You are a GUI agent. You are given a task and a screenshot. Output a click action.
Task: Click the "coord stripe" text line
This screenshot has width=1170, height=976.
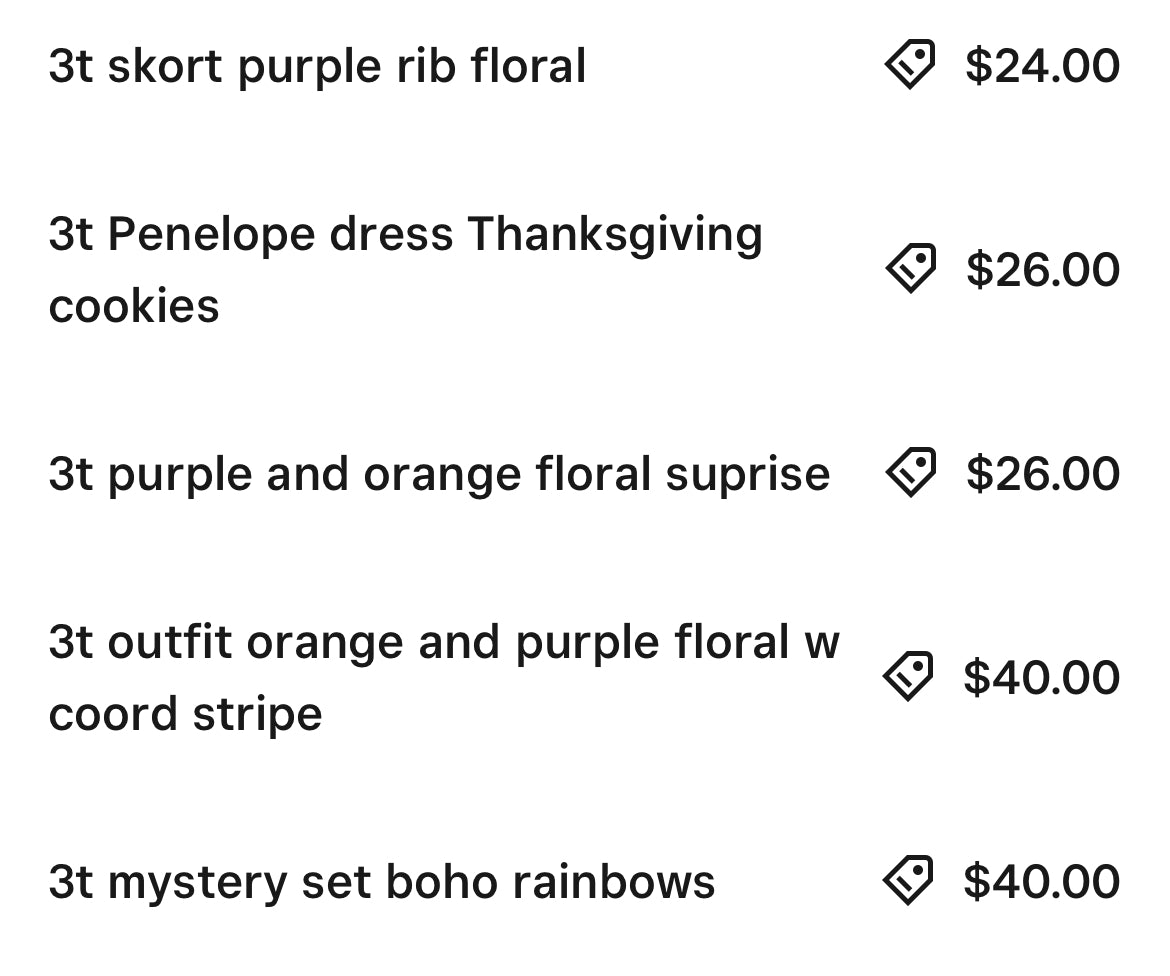185,714
